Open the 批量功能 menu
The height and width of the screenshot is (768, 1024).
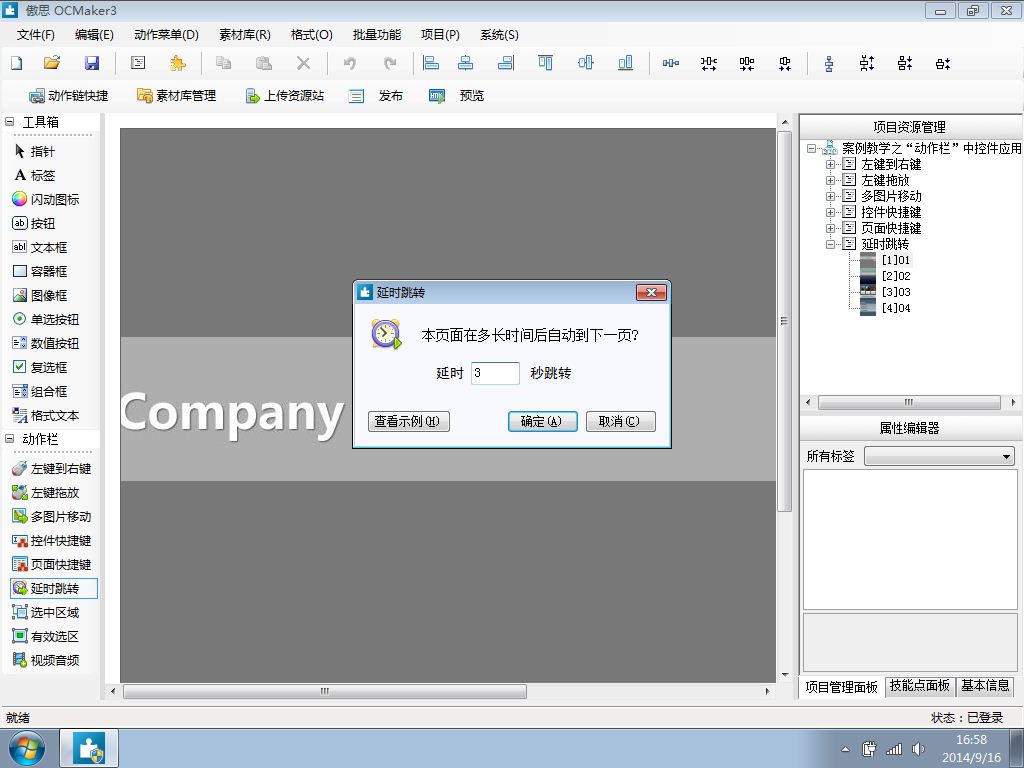[x=377, y=35]
